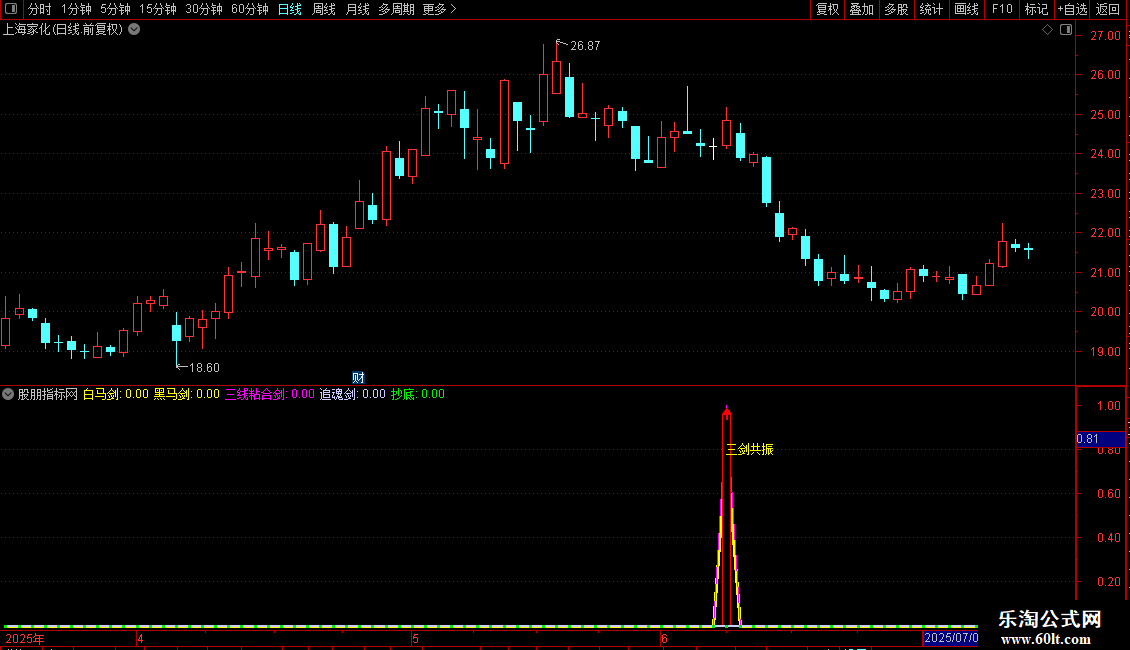Open dropdown next to 上海家化 title

[x=134, y=30]
